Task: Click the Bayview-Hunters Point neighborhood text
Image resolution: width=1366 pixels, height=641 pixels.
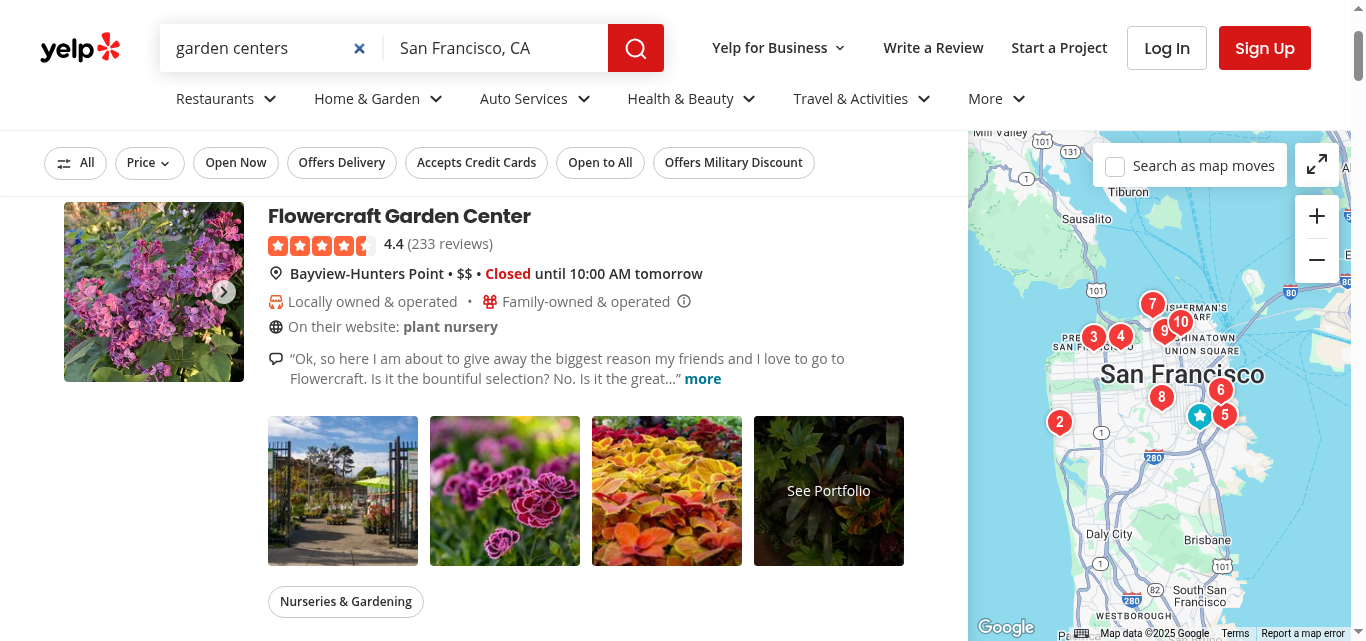Action: click(x=367, y=274)
